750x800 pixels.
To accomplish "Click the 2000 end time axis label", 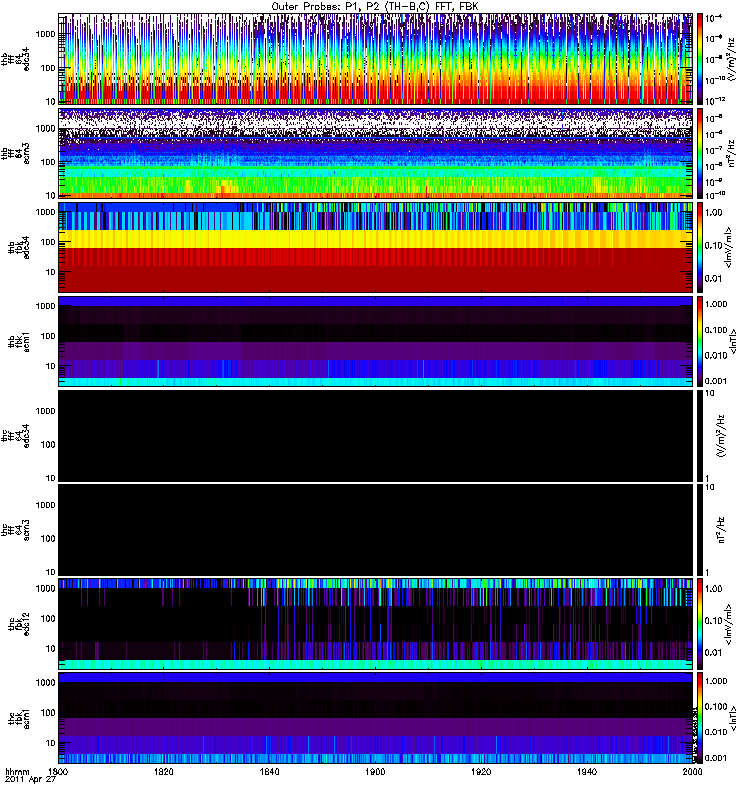I will click(692, 771).
